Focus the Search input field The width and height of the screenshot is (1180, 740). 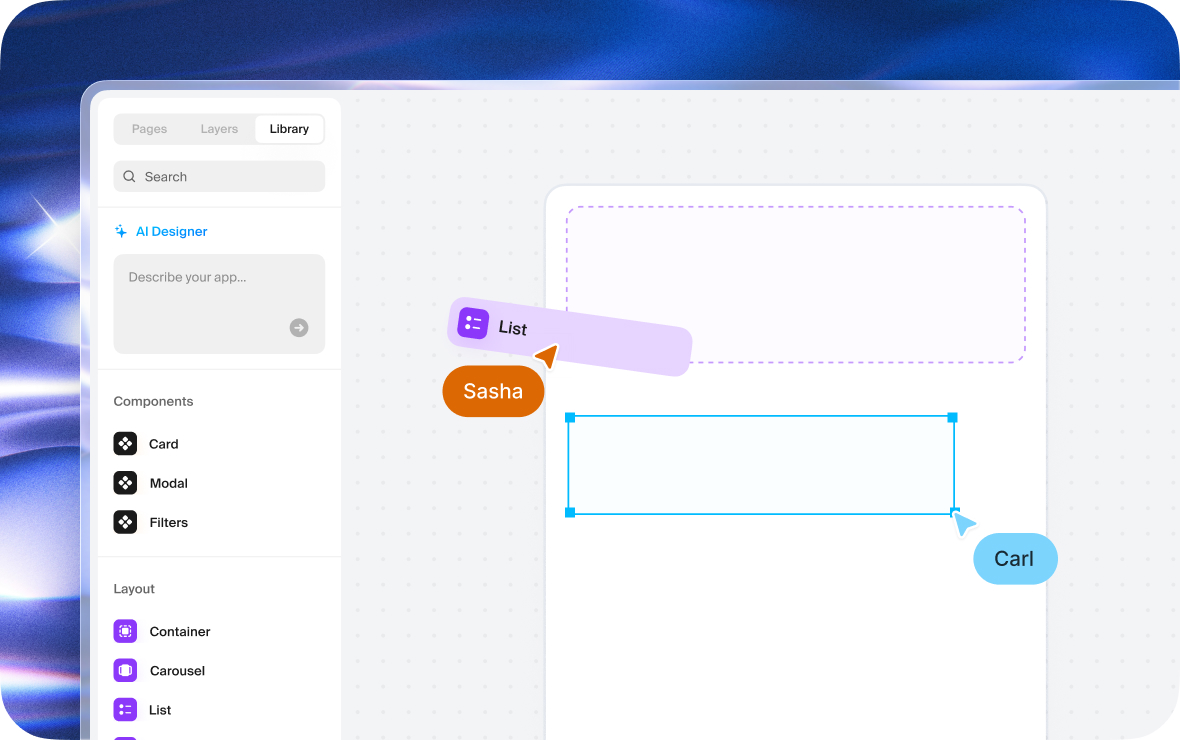tap(230, 177)
